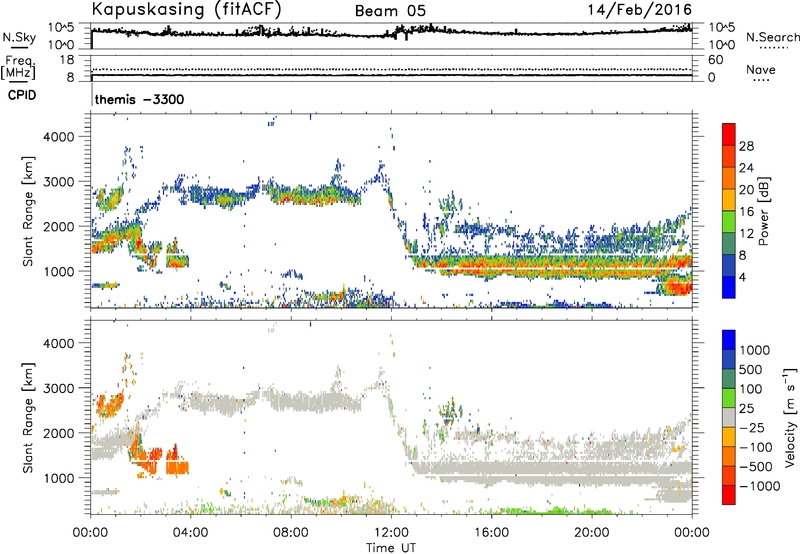Image resolution: width=800 pixels, height=554 pixels.
Task: Click the 16 tick on Power colorbar
Action: coord(746,212)
